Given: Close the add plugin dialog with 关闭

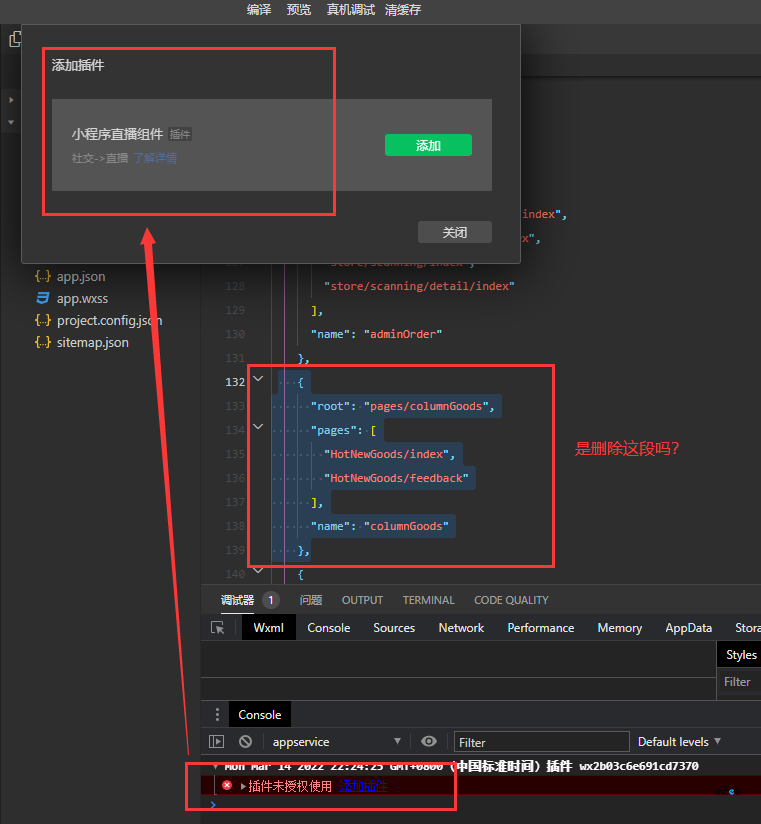Looking at the screenshot, I should (455, 232).
